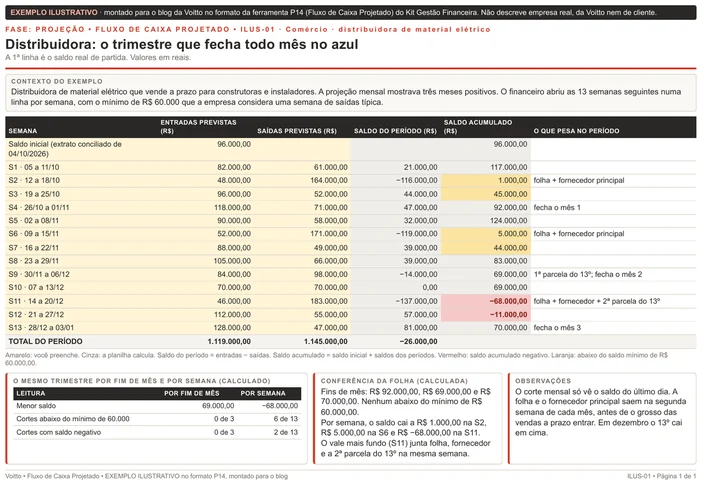Click the note 'fecha o mês 3'
702x485 pixels.
[x=557, y=327]
